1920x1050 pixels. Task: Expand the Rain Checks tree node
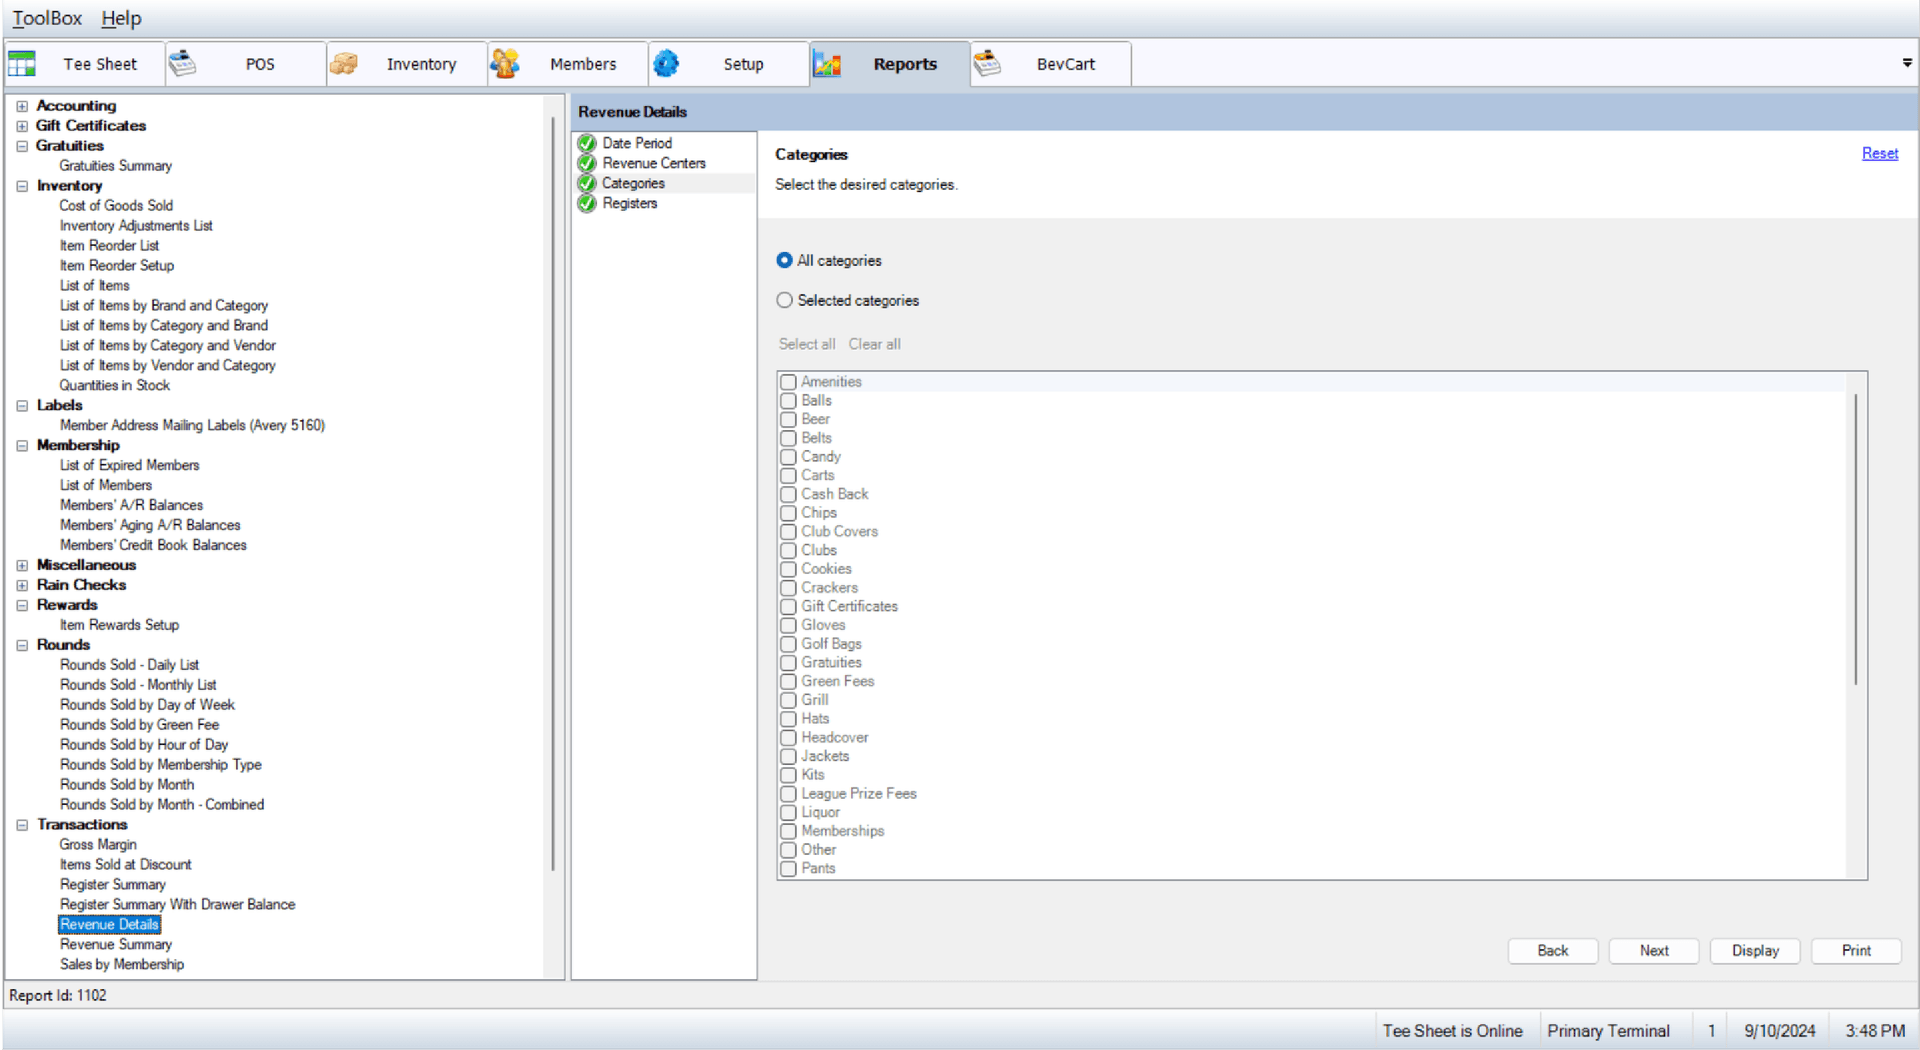tap(22, 585)
